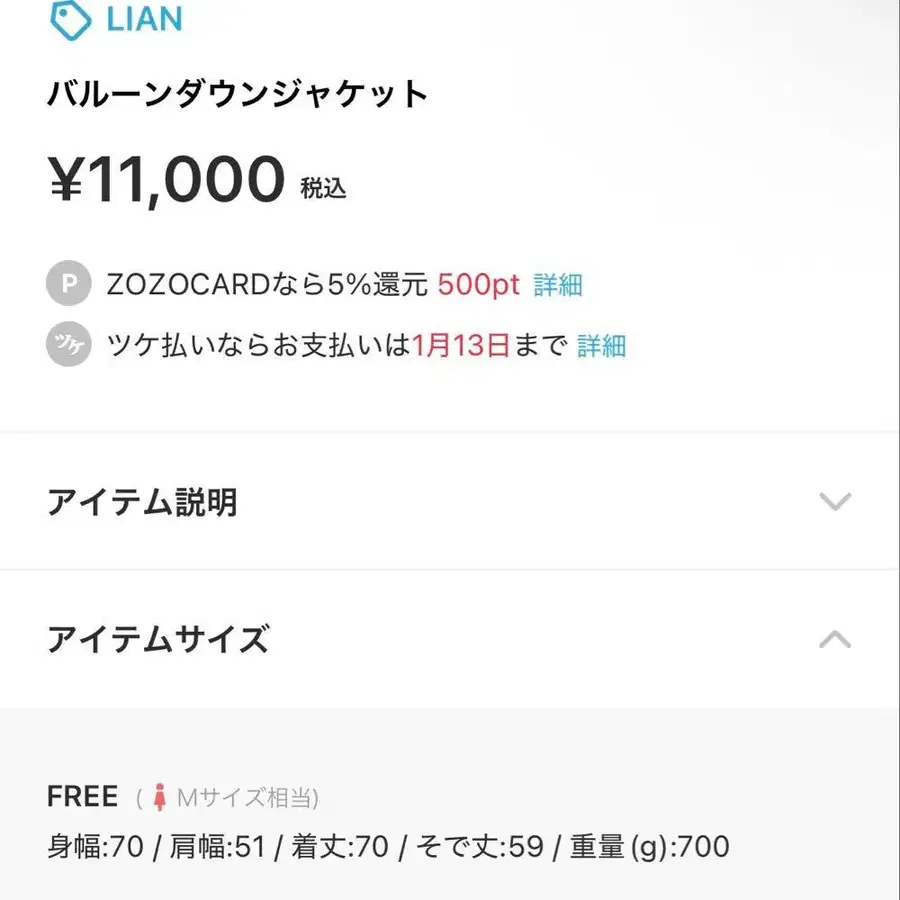Image resolution: width=900 pixels, height=900 pixels.
Task: Click the ¥11,000 price display
Action: point(165,178)
